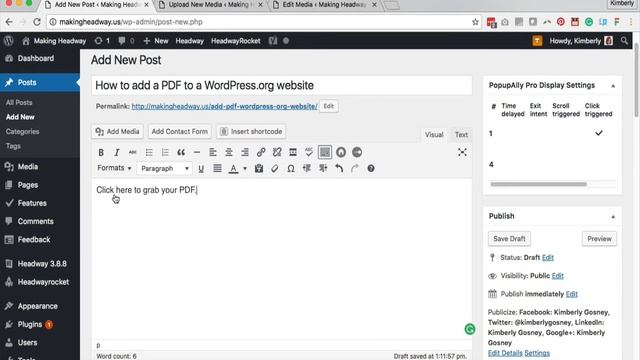The image size is (640, 360).
Task: Redo the last edit
Action: pyautogui.click(x=355, y=169)
